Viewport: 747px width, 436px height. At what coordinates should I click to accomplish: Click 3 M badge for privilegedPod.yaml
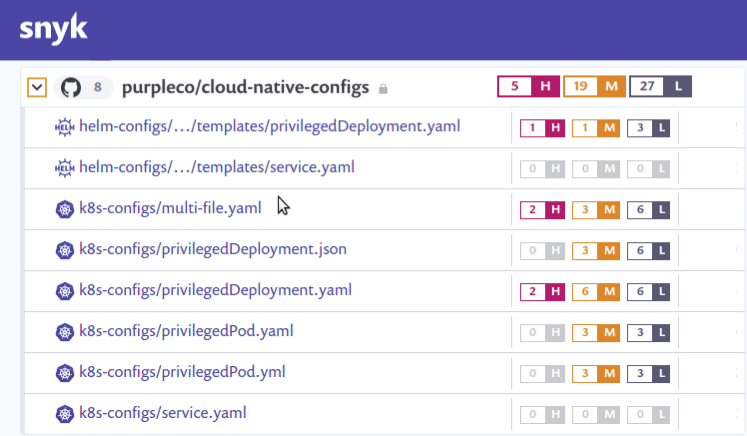596,333
